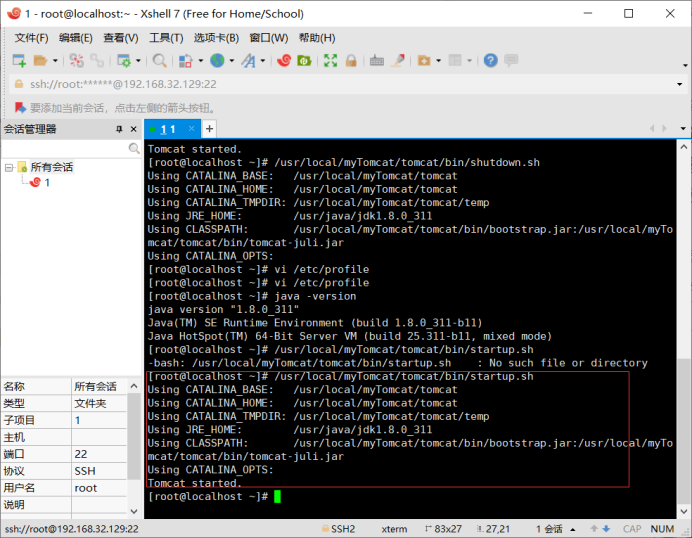The image size is (692, 538).
Task: Open the 工具(T) menu
Action: 166,38
